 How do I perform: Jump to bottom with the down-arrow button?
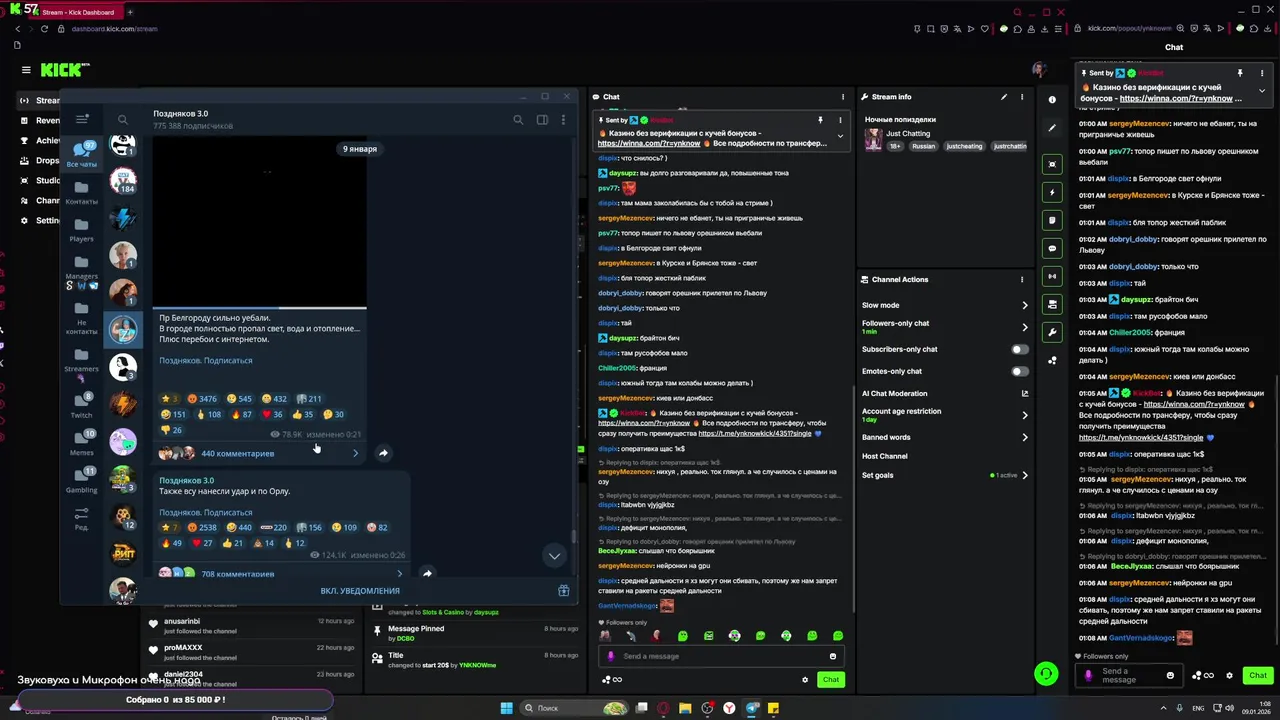554,555
